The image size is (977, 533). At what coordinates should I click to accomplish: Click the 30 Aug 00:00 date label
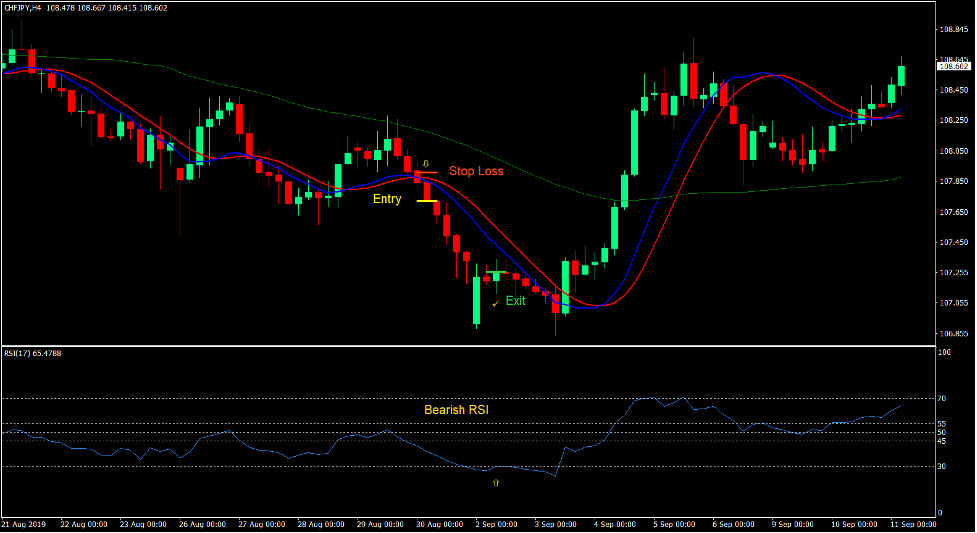click(x=439, y=524)
